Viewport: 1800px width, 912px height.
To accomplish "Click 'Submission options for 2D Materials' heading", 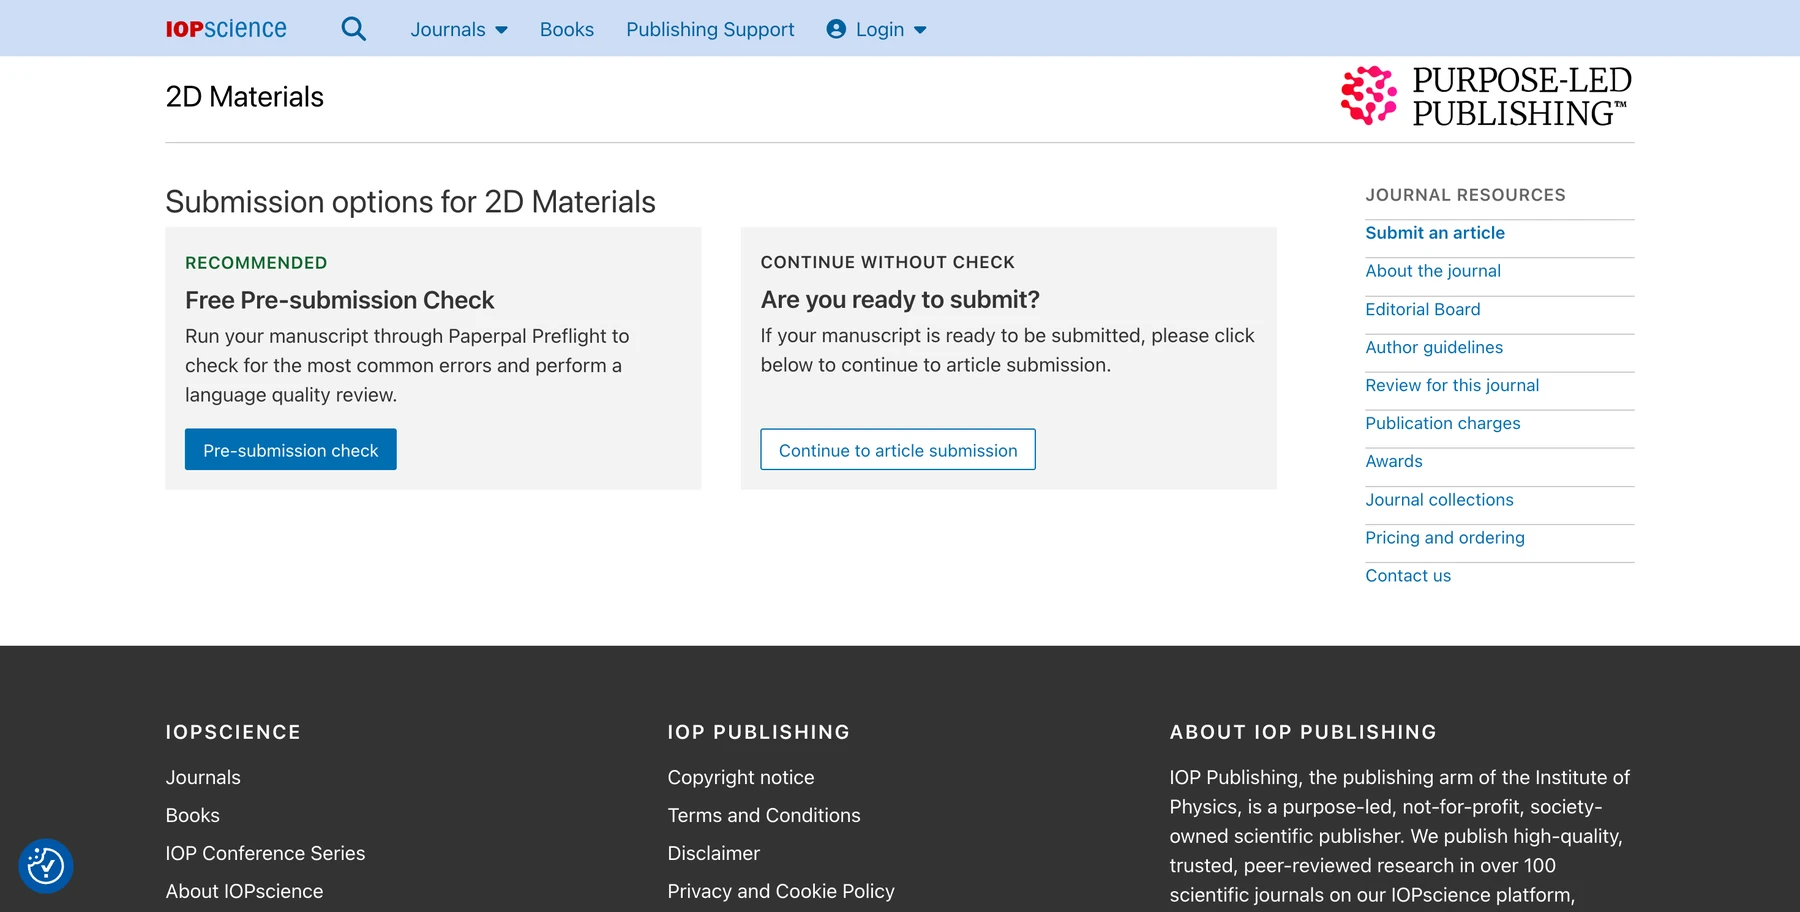I will pyautogui.click(x=410, y=202).
